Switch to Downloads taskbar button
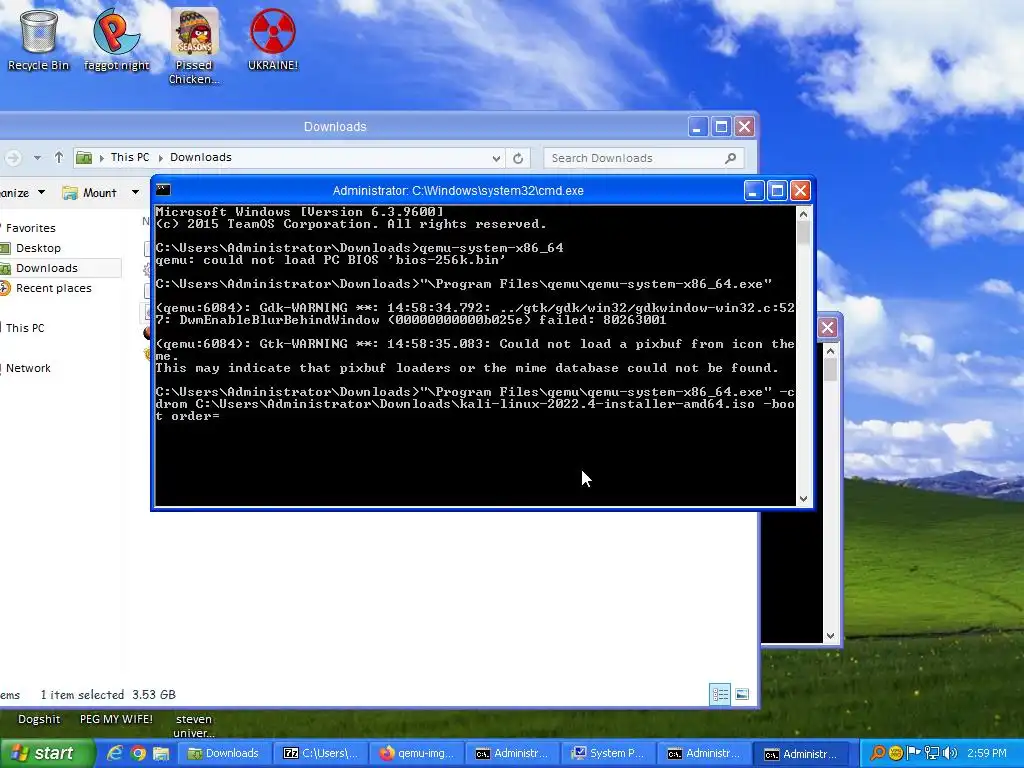1024x768 pixels. tap(223, 753)
